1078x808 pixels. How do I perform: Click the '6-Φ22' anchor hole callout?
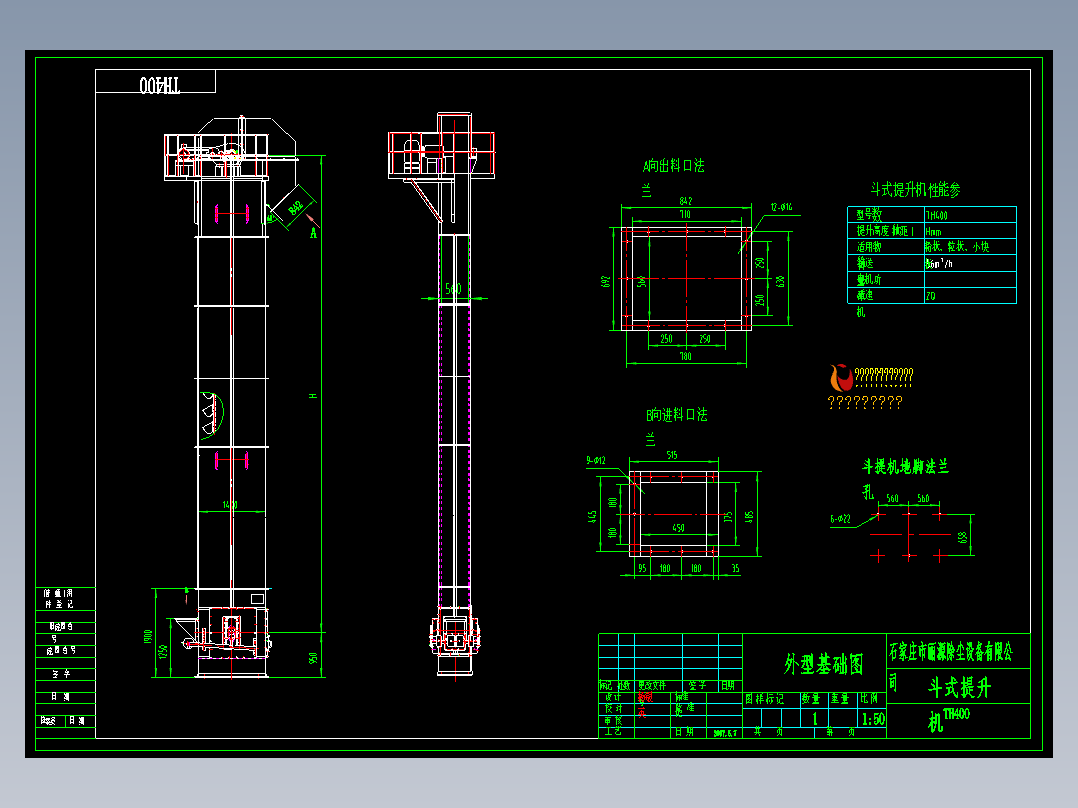tap(840, 519)
